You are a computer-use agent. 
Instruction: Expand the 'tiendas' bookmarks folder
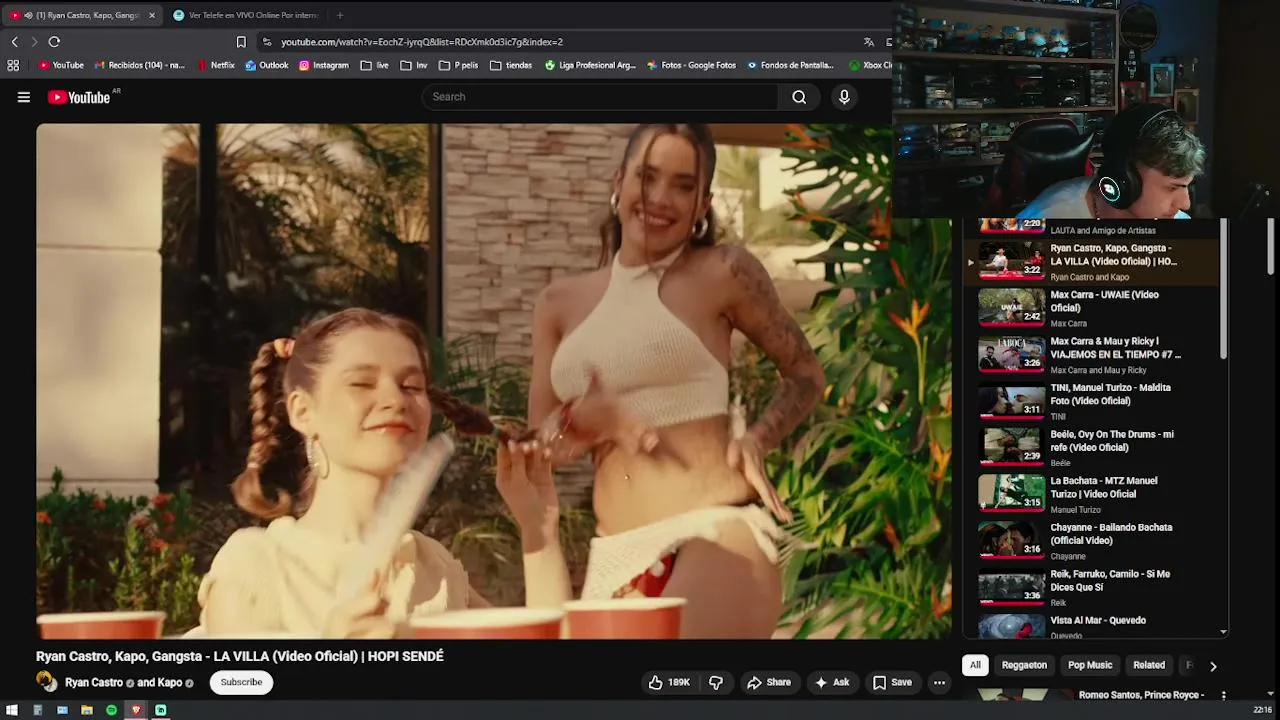click(511, 65)
